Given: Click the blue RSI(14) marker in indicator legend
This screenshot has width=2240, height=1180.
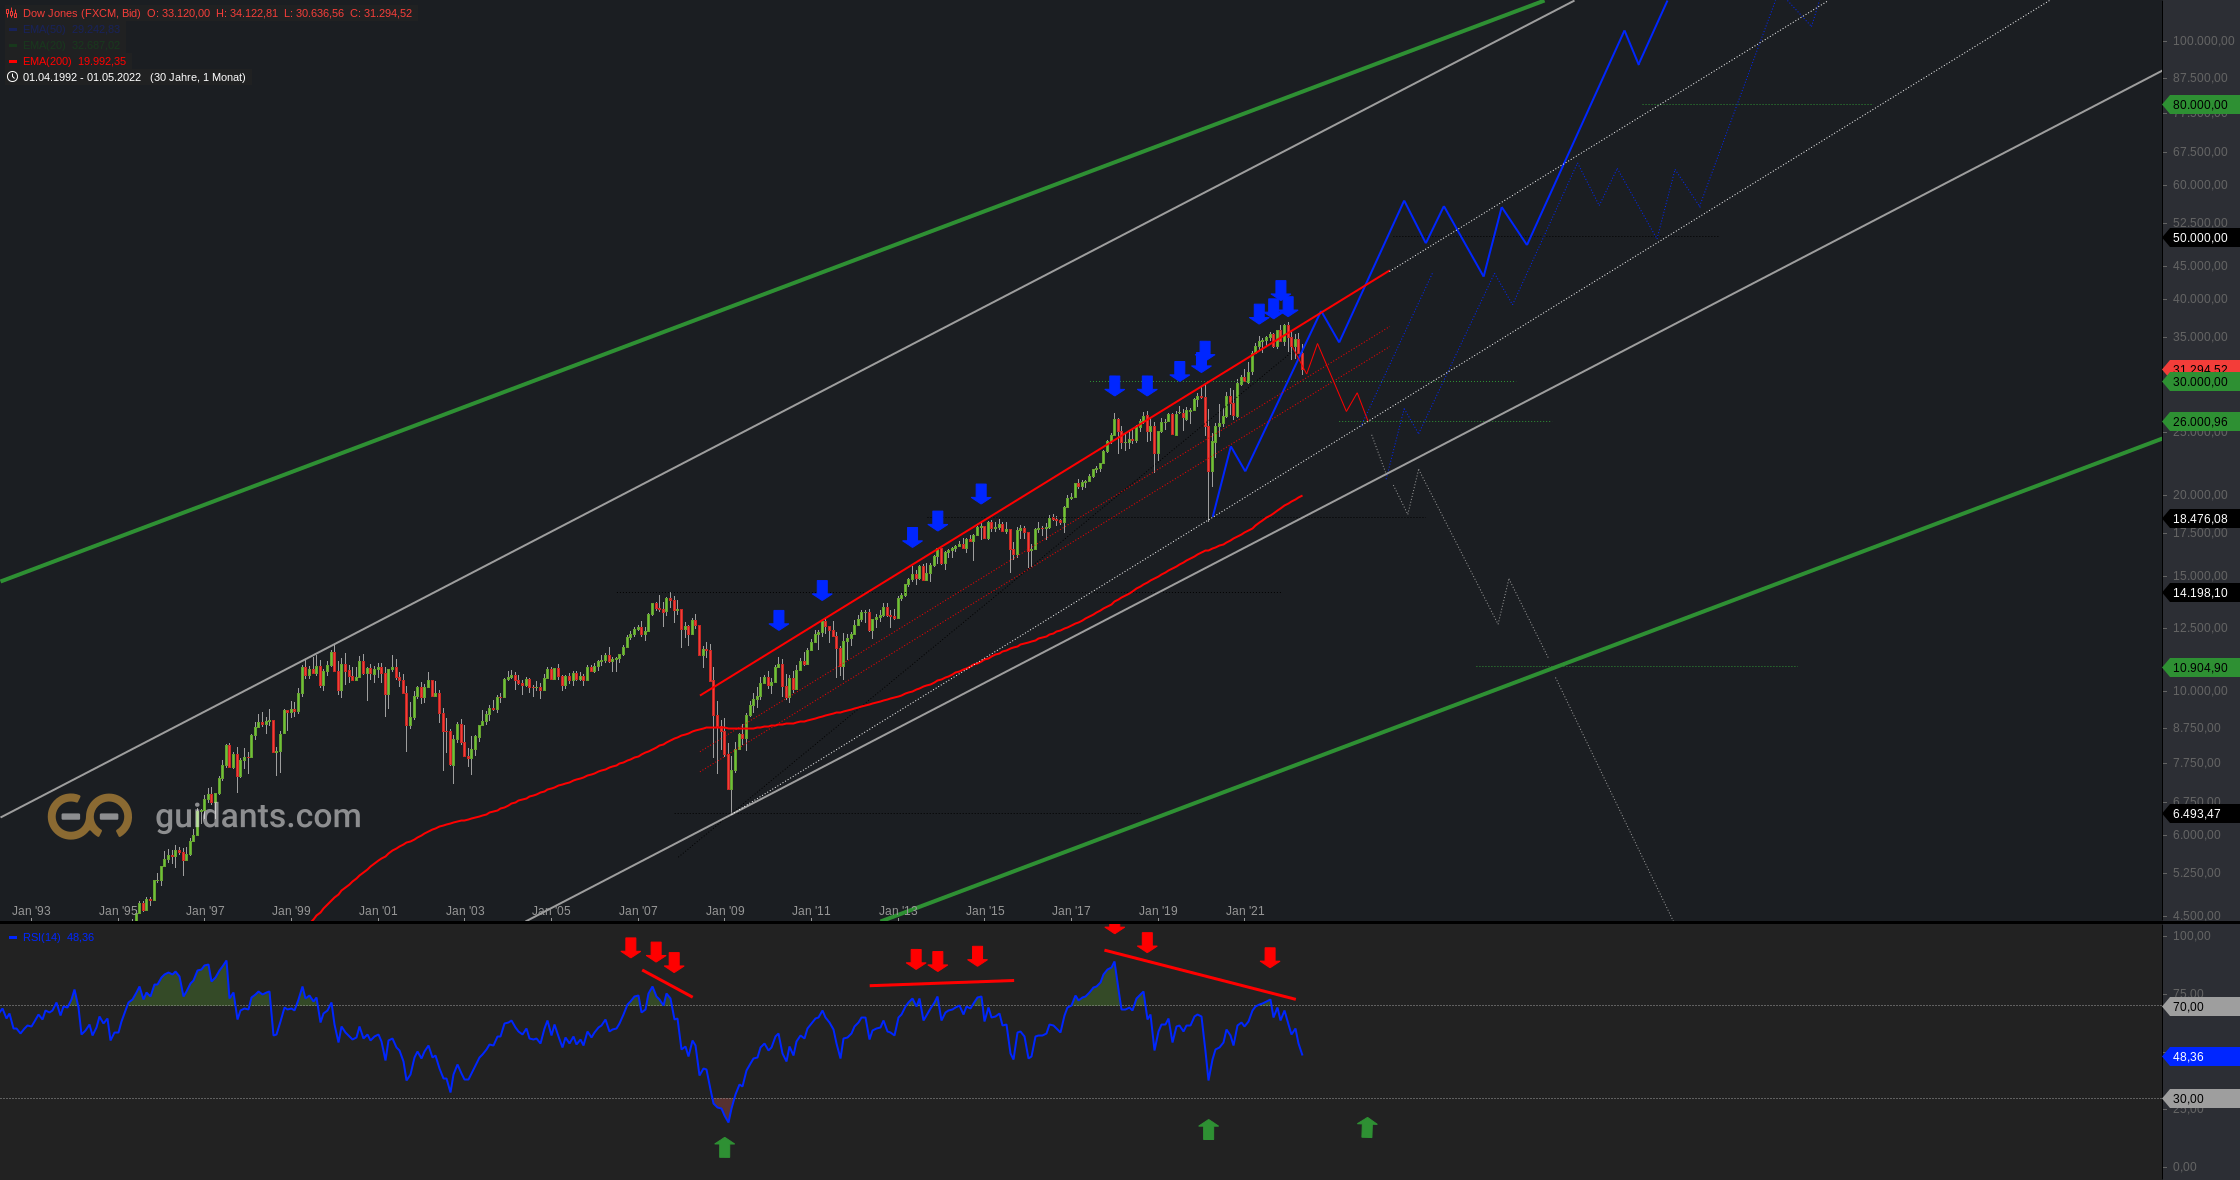Looking at the screenshot, I should tap(13, 937).
